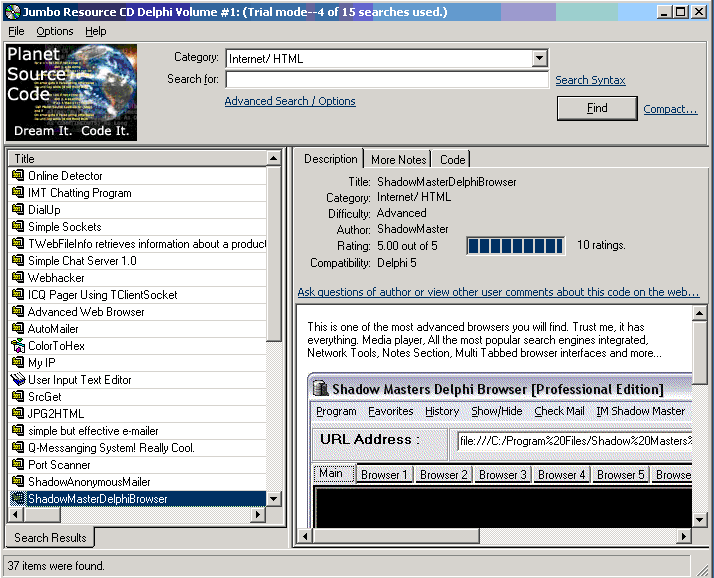
Task: Click the icon next to Simple Sockets
Action: [x=18, y=226]
